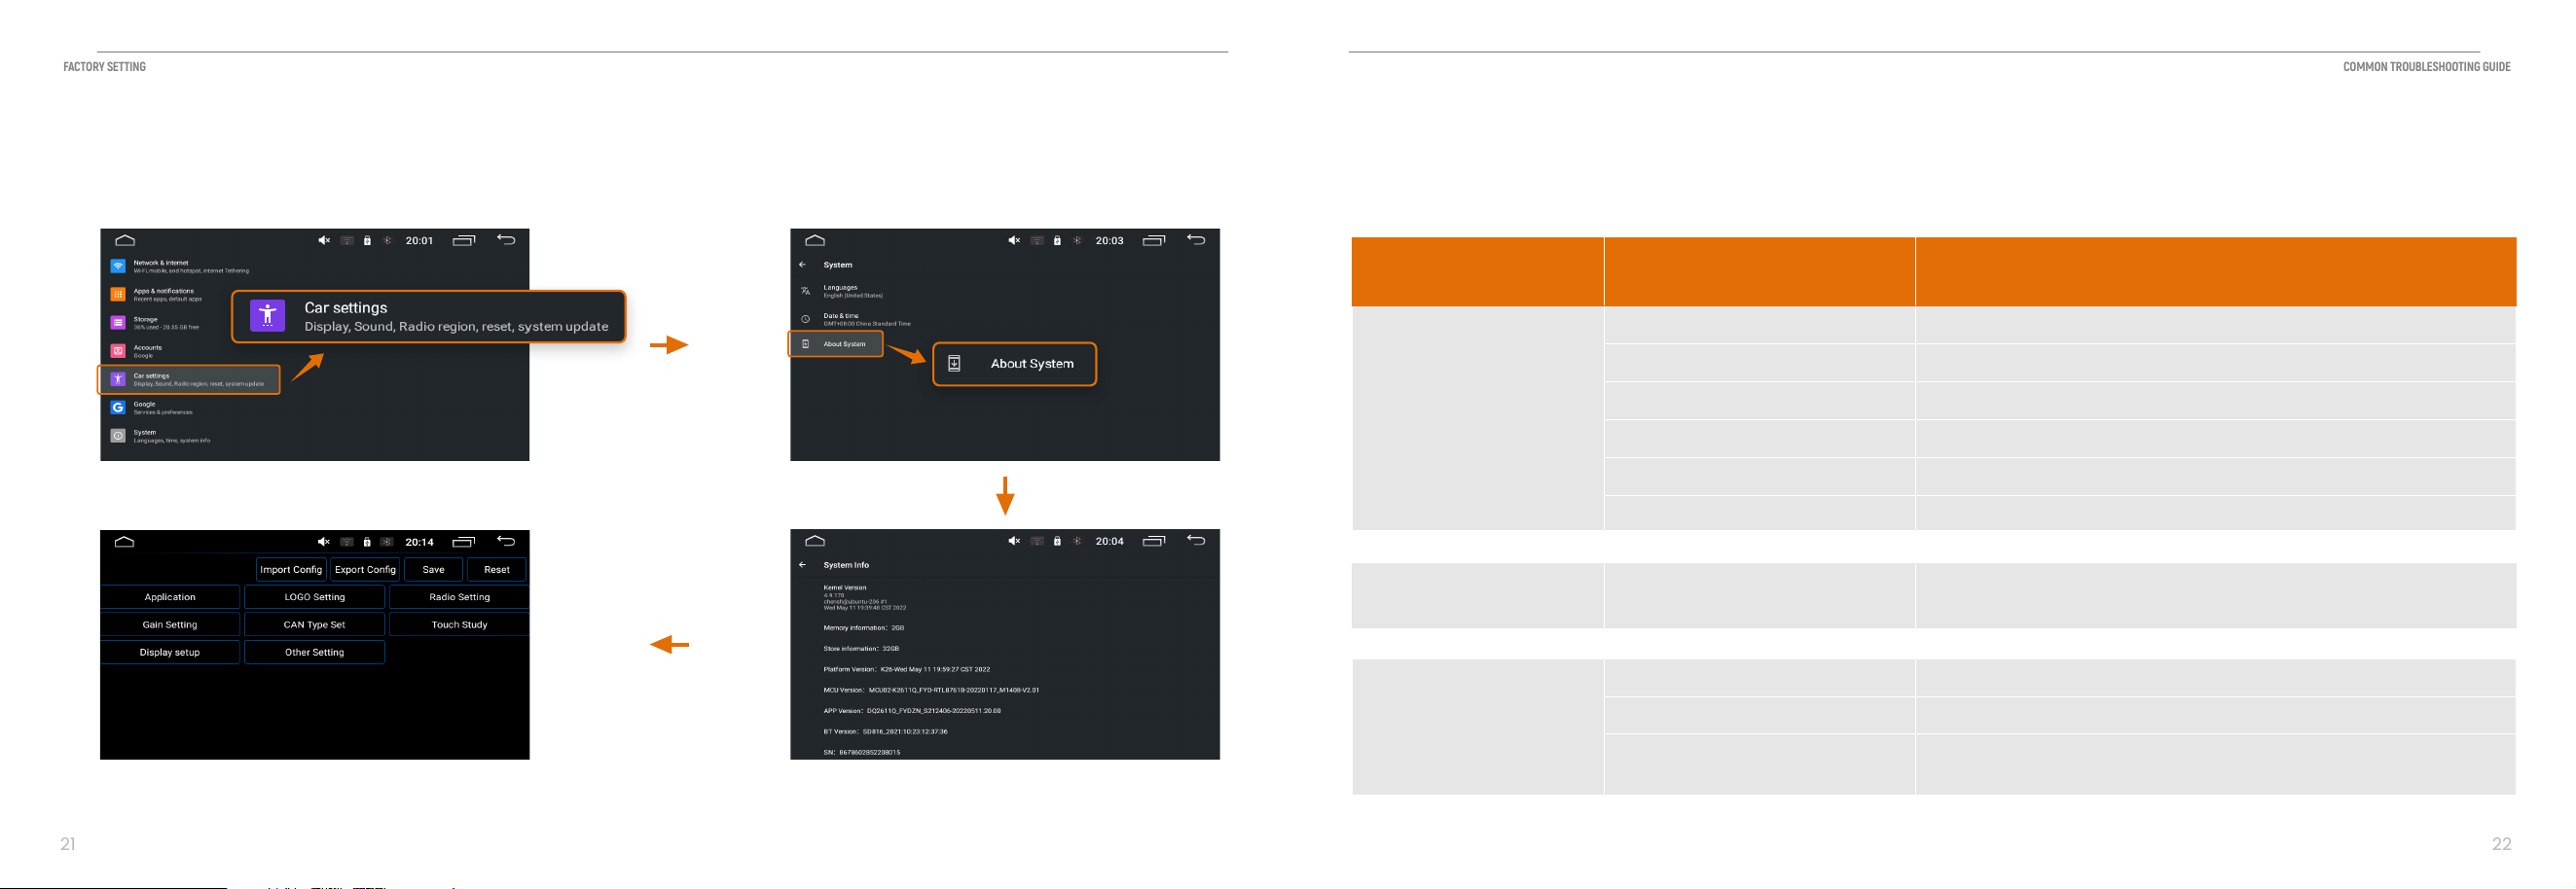Screen dimensions: 2576x889
Task: Click the MCU Version line
Action: point(931,690)
